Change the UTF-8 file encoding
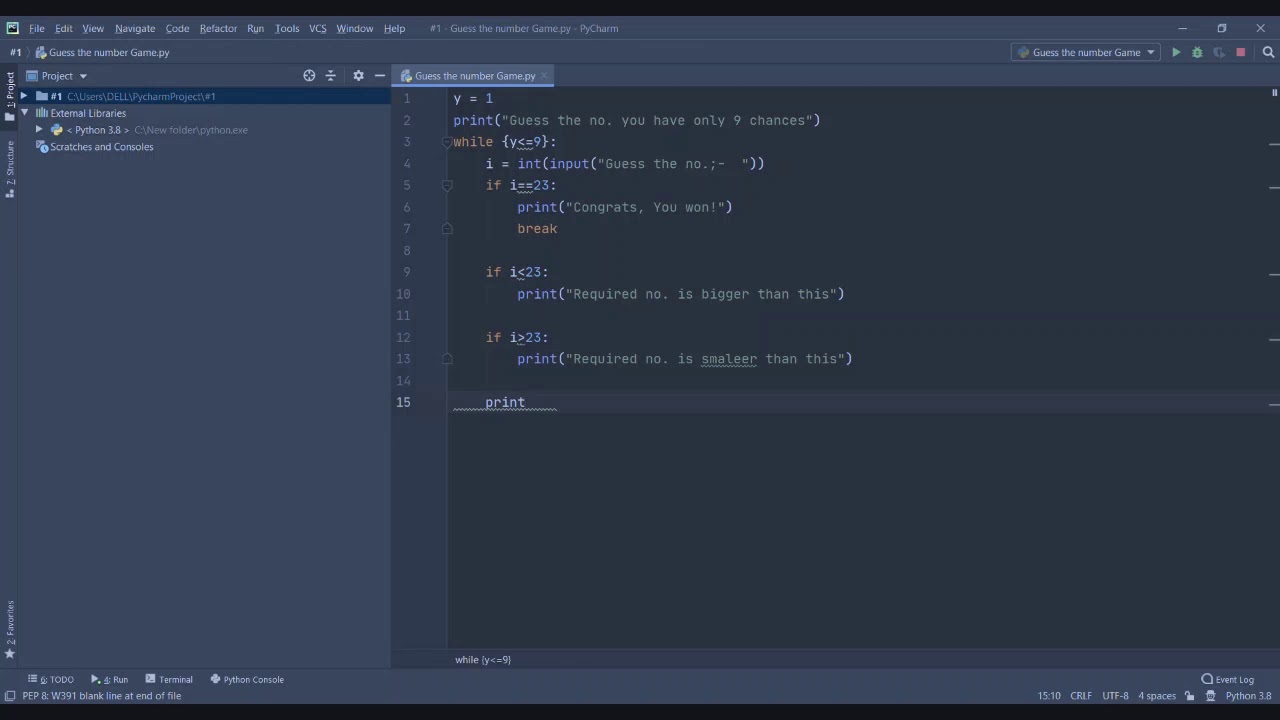Screen dimensions: 1280x720 [1115, 695]
